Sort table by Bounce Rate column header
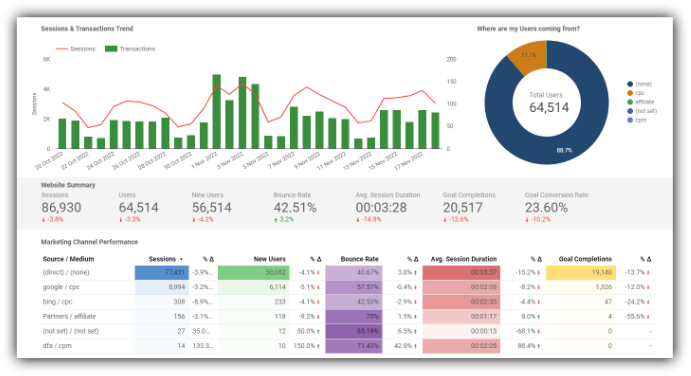Image resolution: width=691 pixels, height=376 pixels. [x=360, y=259]
